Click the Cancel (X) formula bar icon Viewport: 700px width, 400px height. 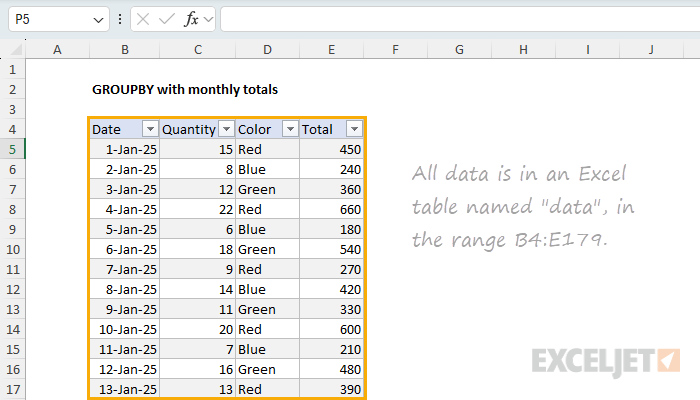coord(143,19)
